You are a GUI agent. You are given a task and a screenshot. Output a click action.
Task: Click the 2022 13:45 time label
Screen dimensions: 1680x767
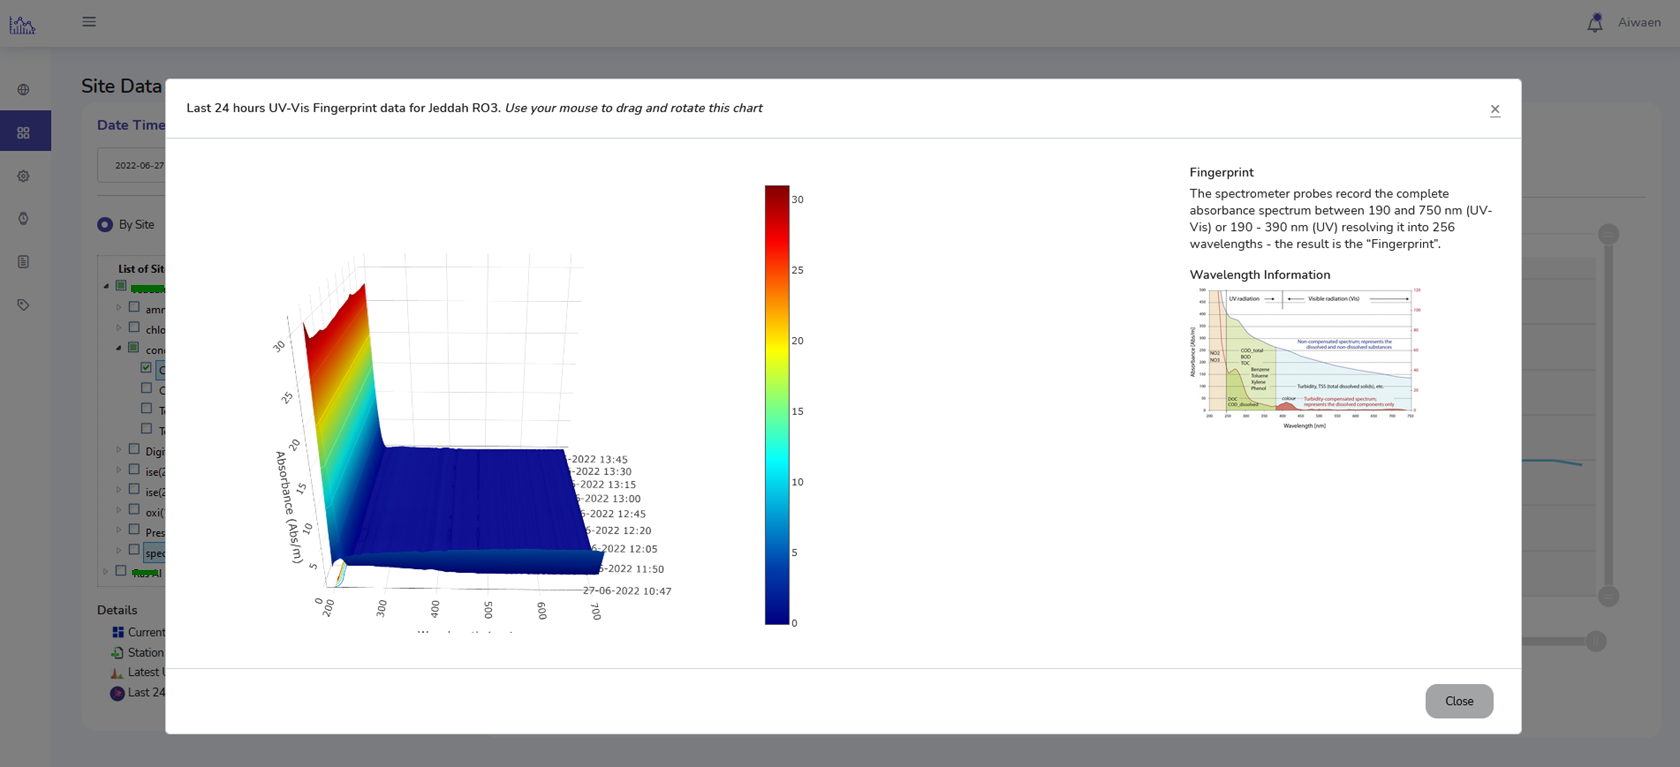pyautogui.click(x=599, y=460)
